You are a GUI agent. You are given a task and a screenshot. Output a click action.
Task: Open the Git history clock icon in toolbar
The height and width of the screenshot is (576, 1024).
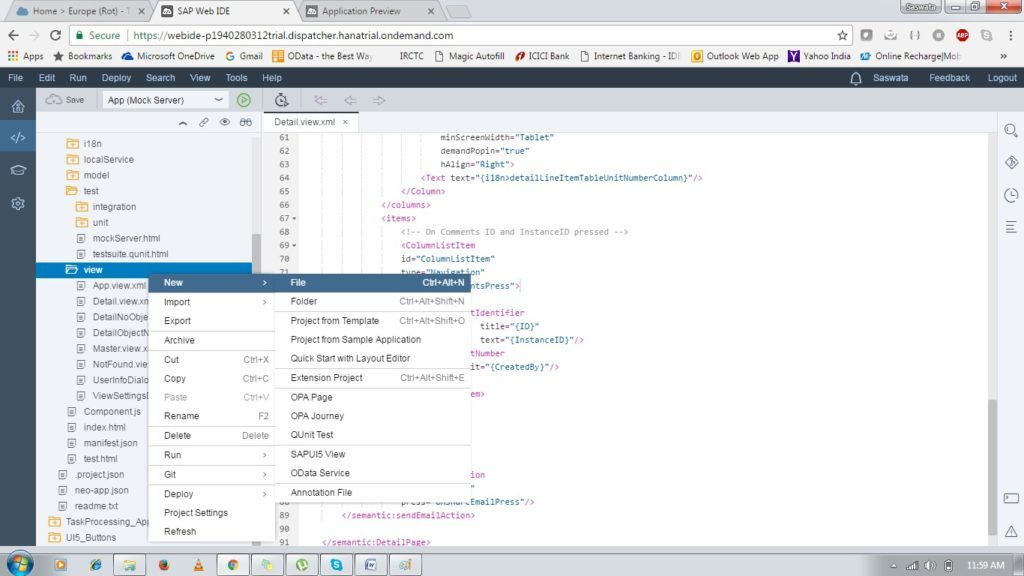coord(281,100)
